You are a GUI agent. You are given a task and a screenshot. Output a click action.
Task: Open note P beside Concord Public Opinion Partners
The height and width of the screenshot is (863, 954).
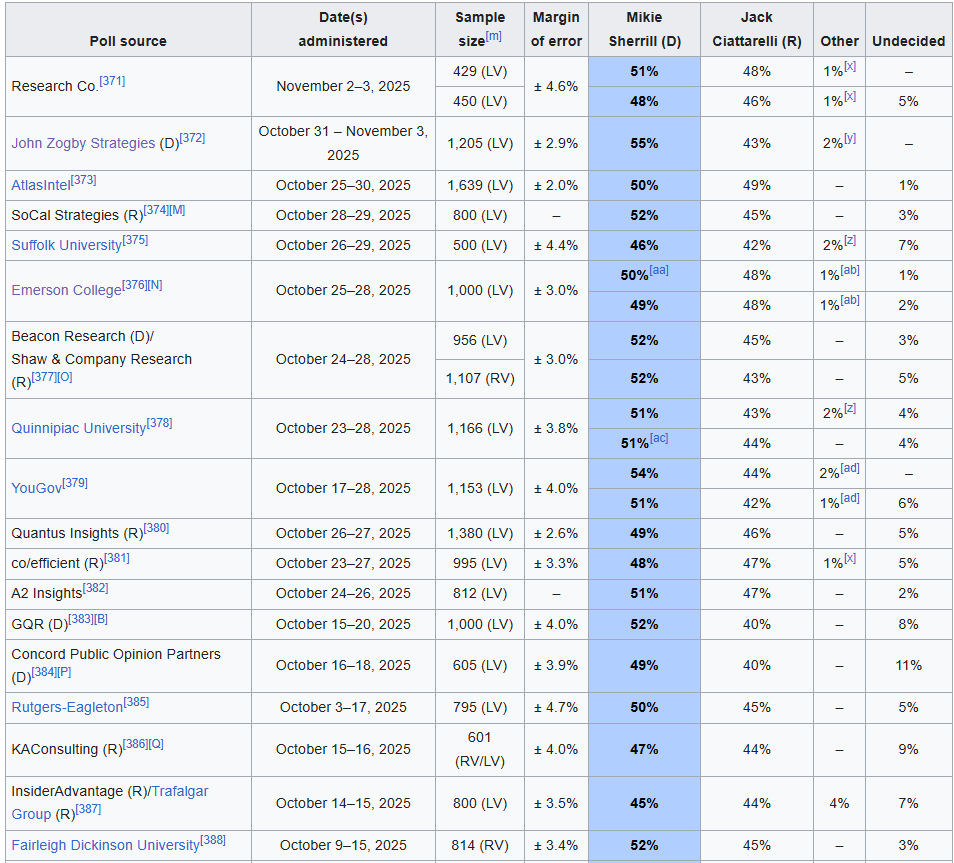click(x=64, y=672)
